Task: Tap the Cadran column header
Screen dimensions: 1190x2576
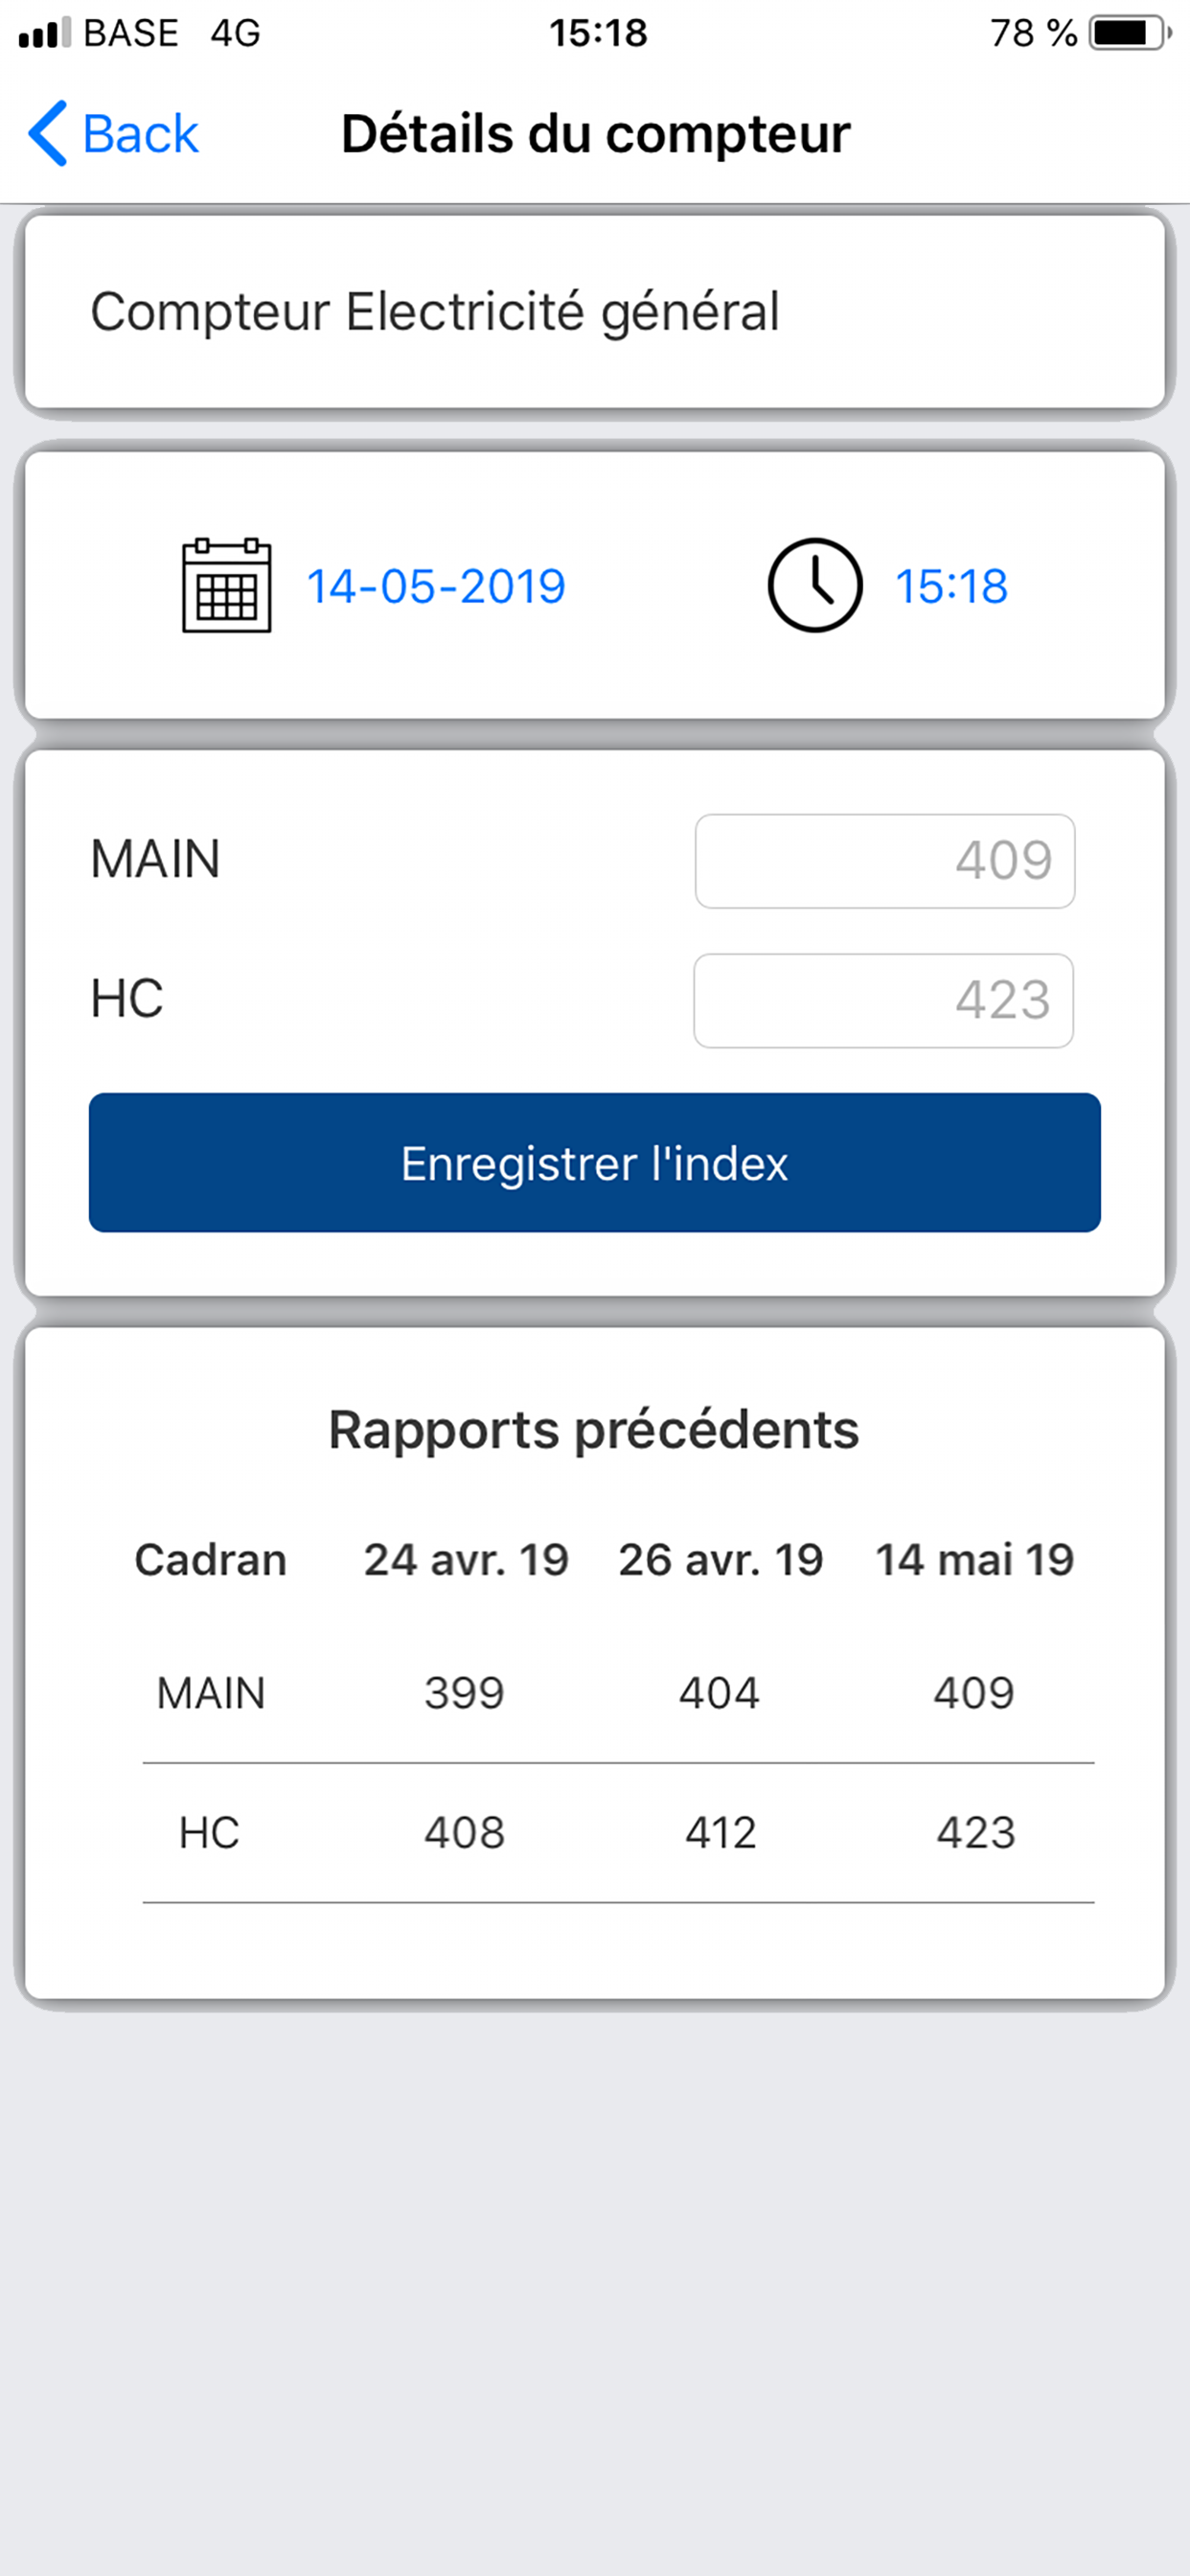Action: tap(211, 1560)
